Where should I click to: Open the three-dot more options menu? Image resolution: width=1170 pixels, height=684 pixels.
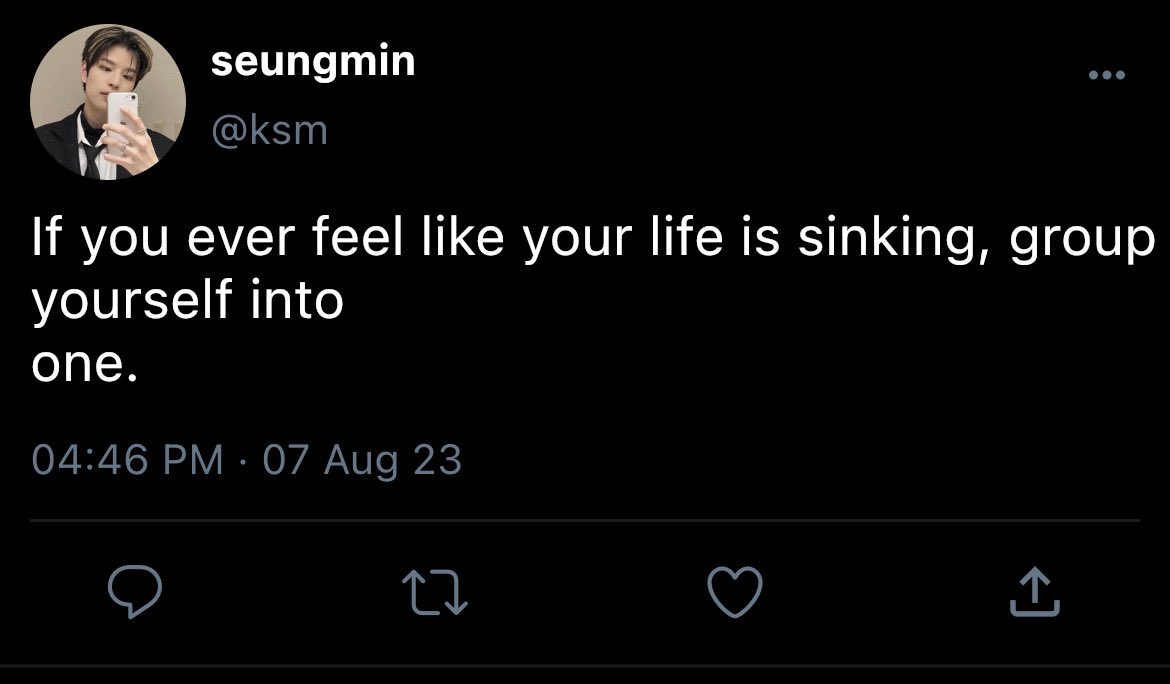coord(1107,76)
